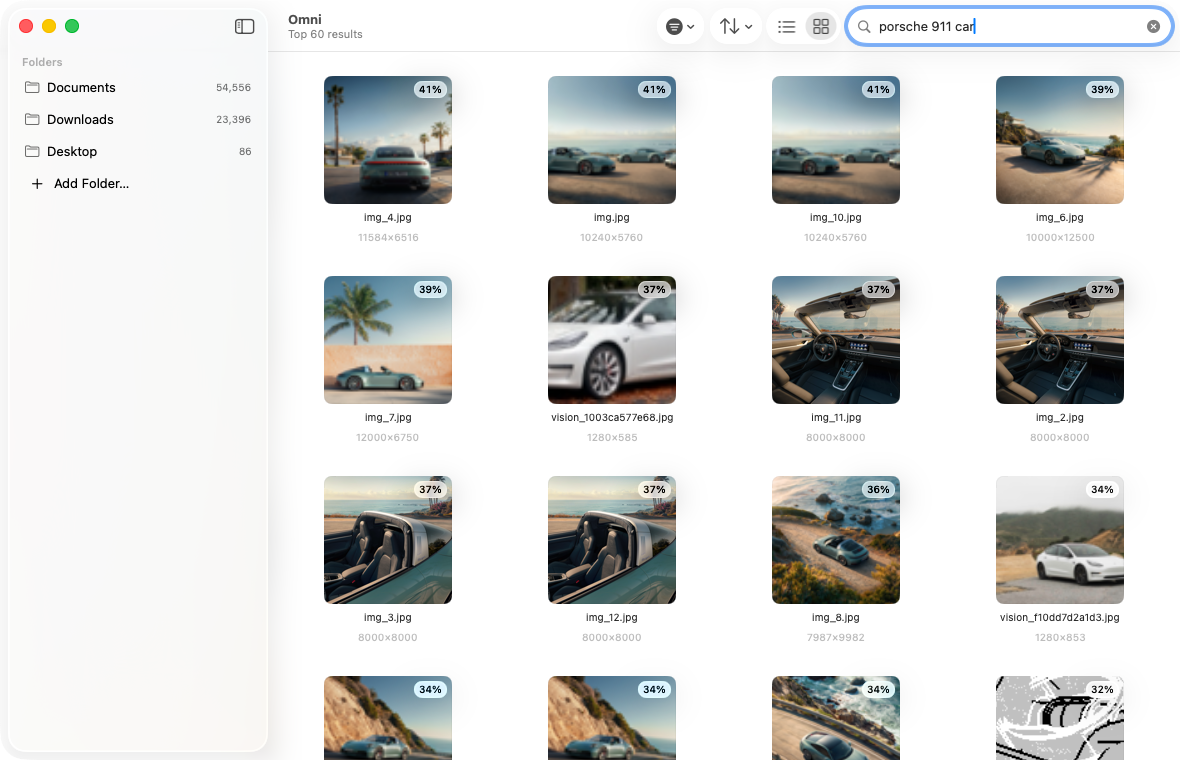Switch to list view

point(786,26)
